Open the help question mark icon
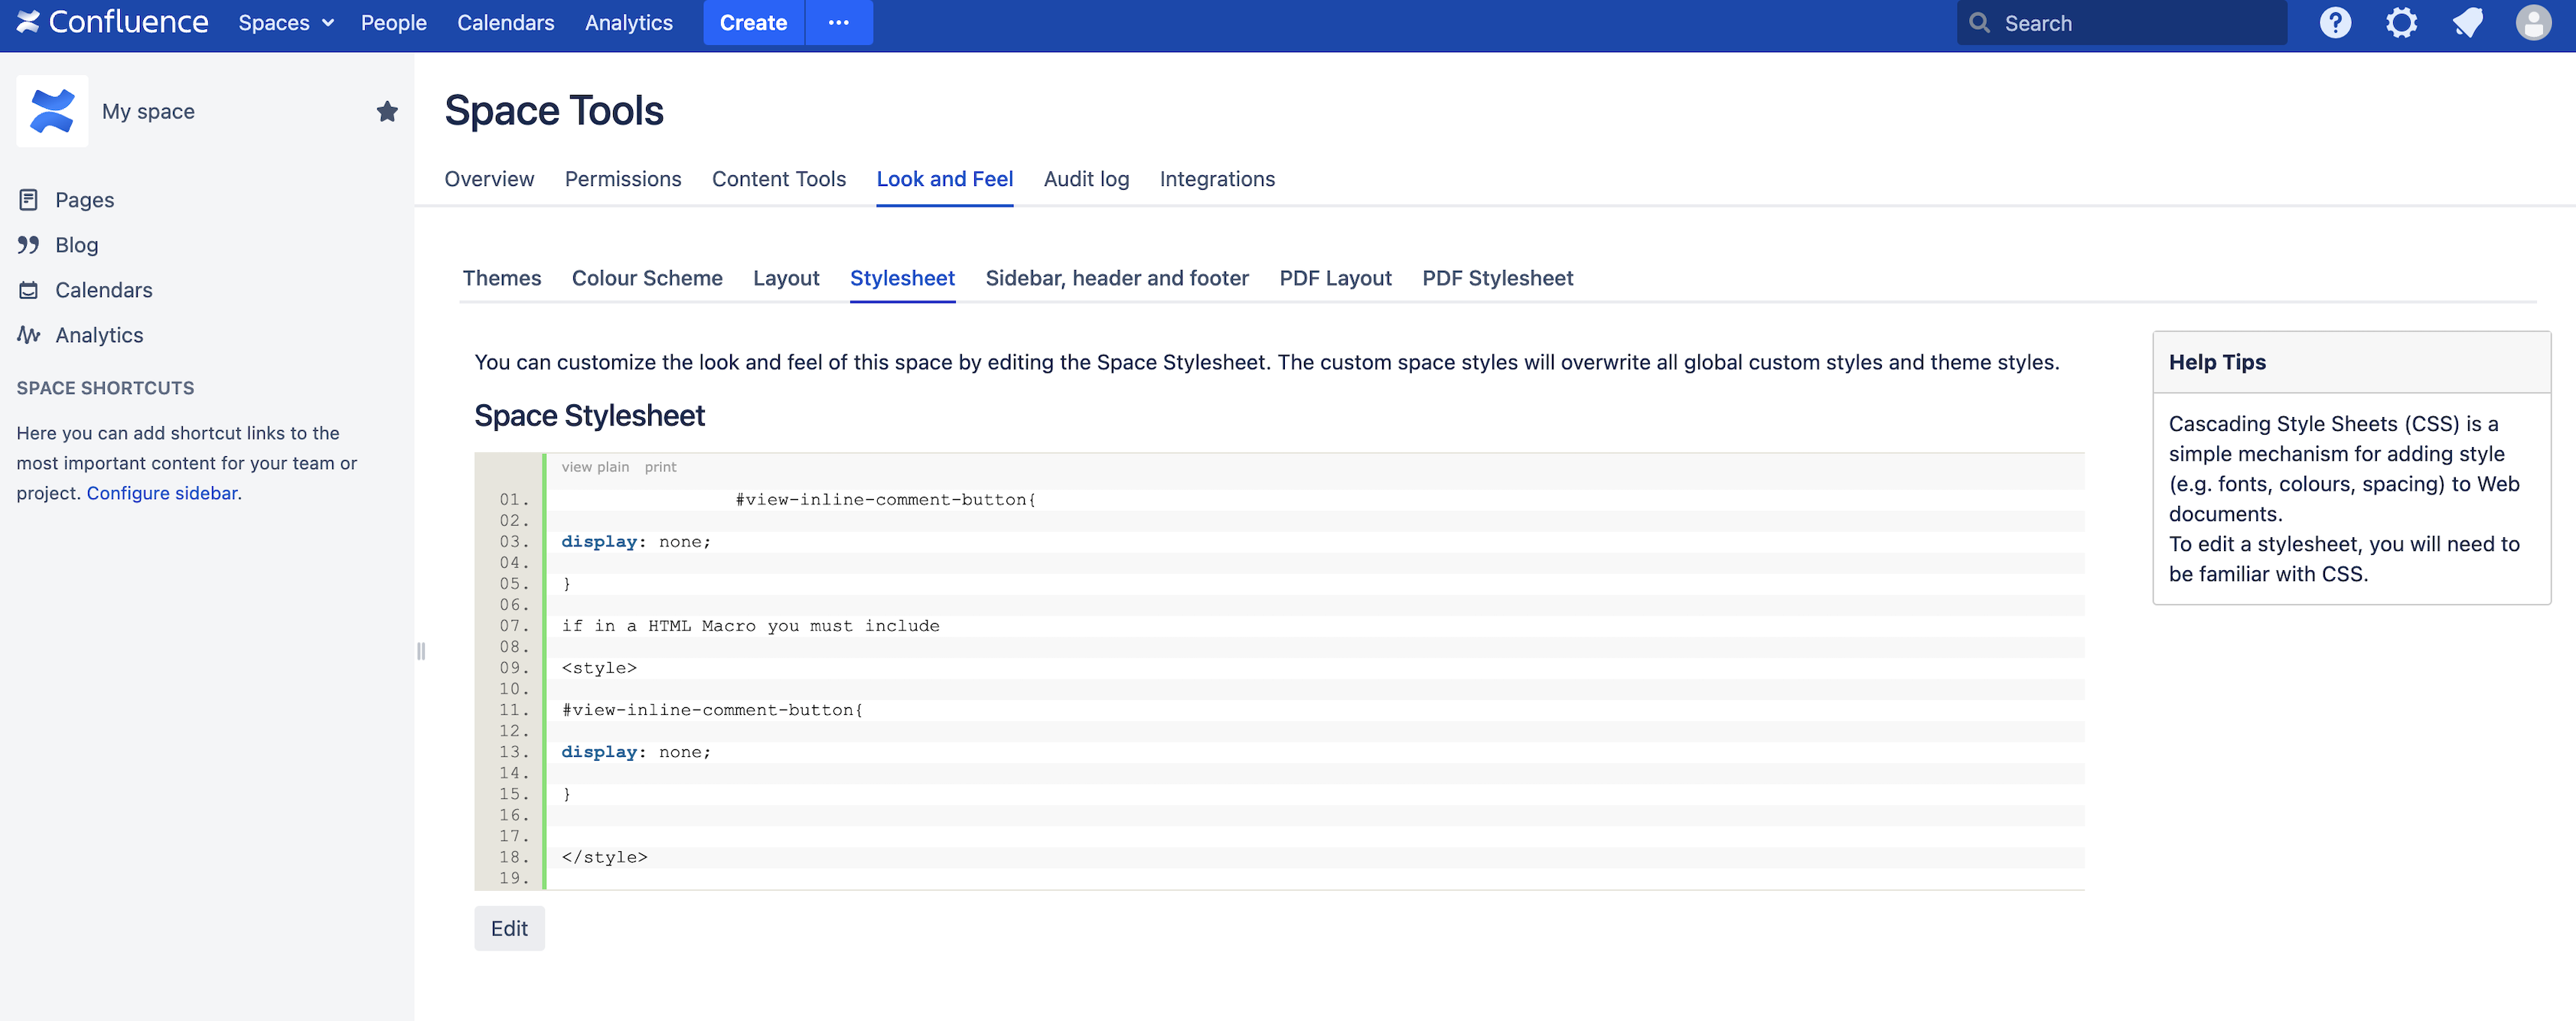Screen dimensions: 2576x1021 pyautogui.click(x=2335, y=22)
